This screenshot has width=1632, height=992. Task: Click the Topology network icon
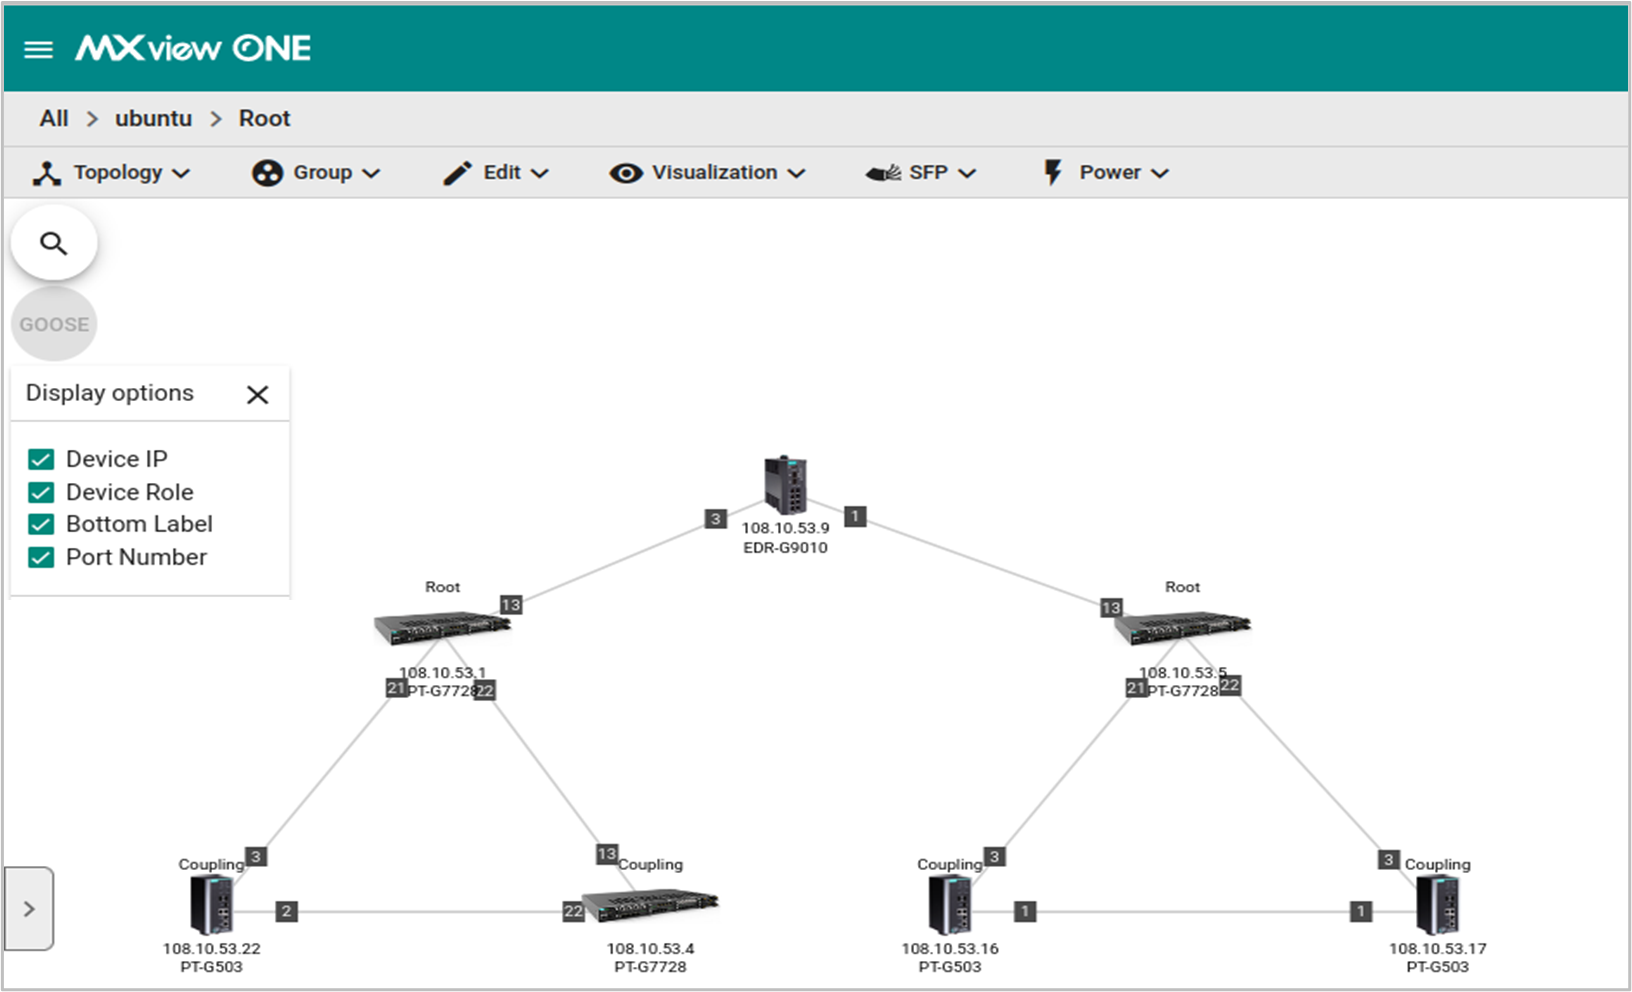click(46, 173)
